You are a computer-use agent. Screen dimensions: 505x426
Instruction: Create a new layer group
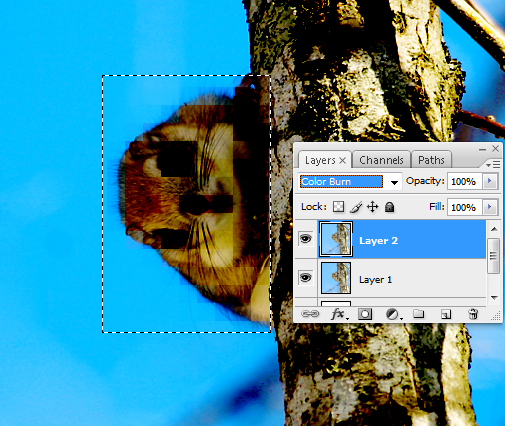tap(419, 314)
